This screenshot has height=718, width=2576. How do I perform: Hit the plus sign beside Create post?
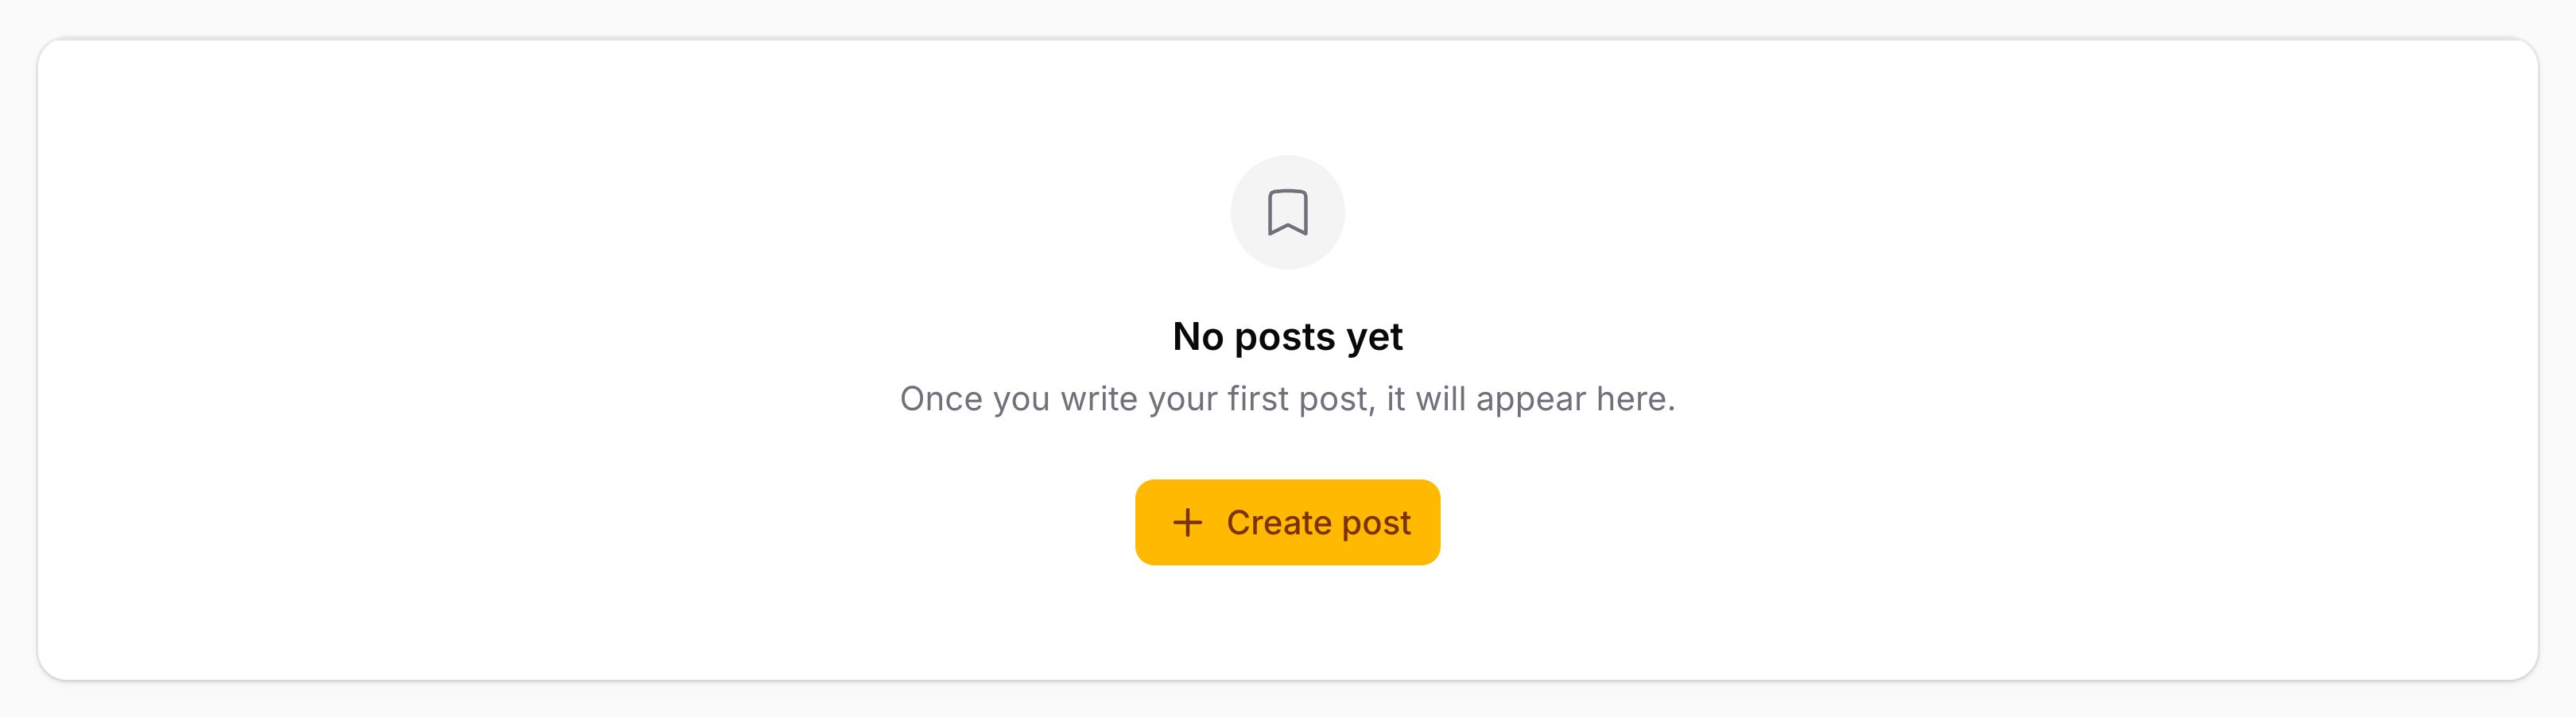click(1187, 523)
